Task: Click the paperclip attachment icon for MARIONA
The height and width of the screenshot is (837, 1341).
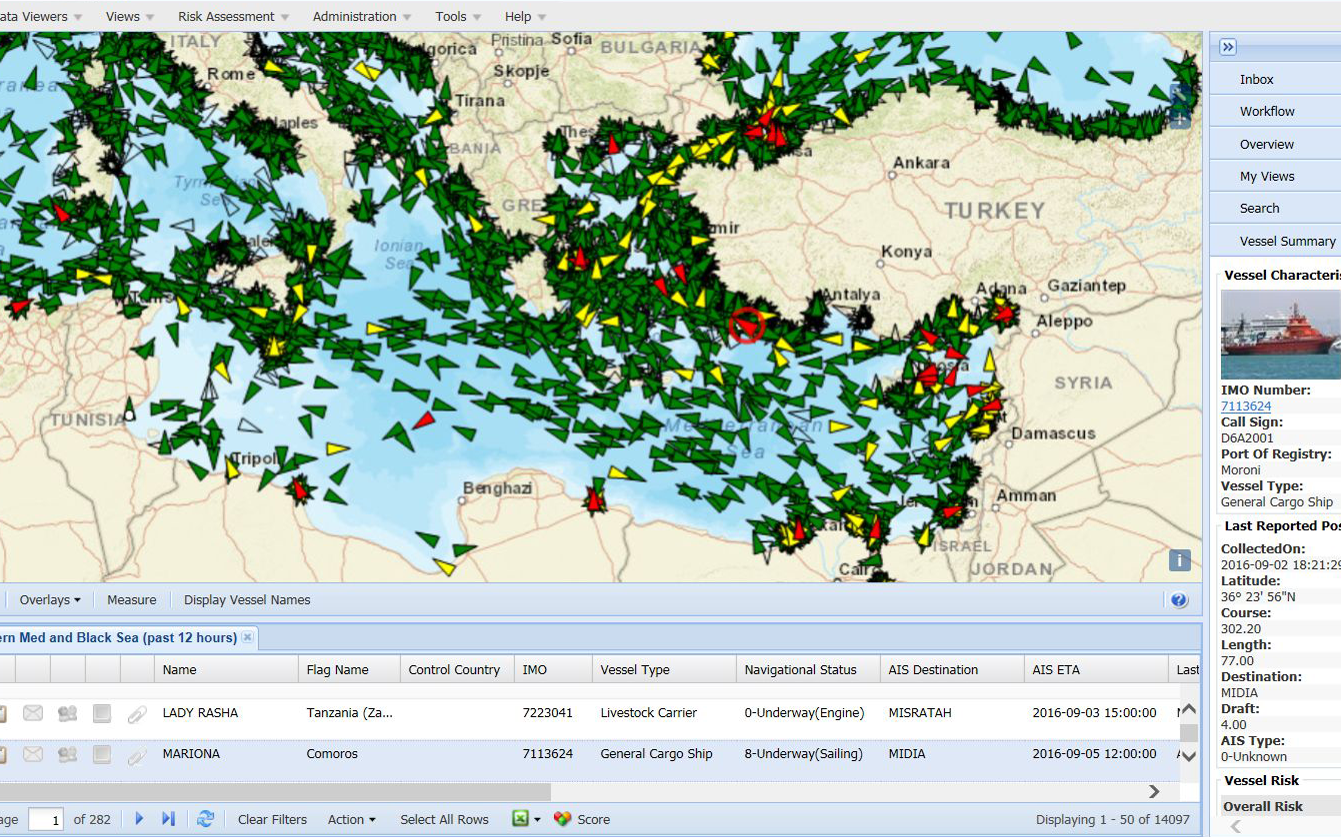Action: (137, 755)
